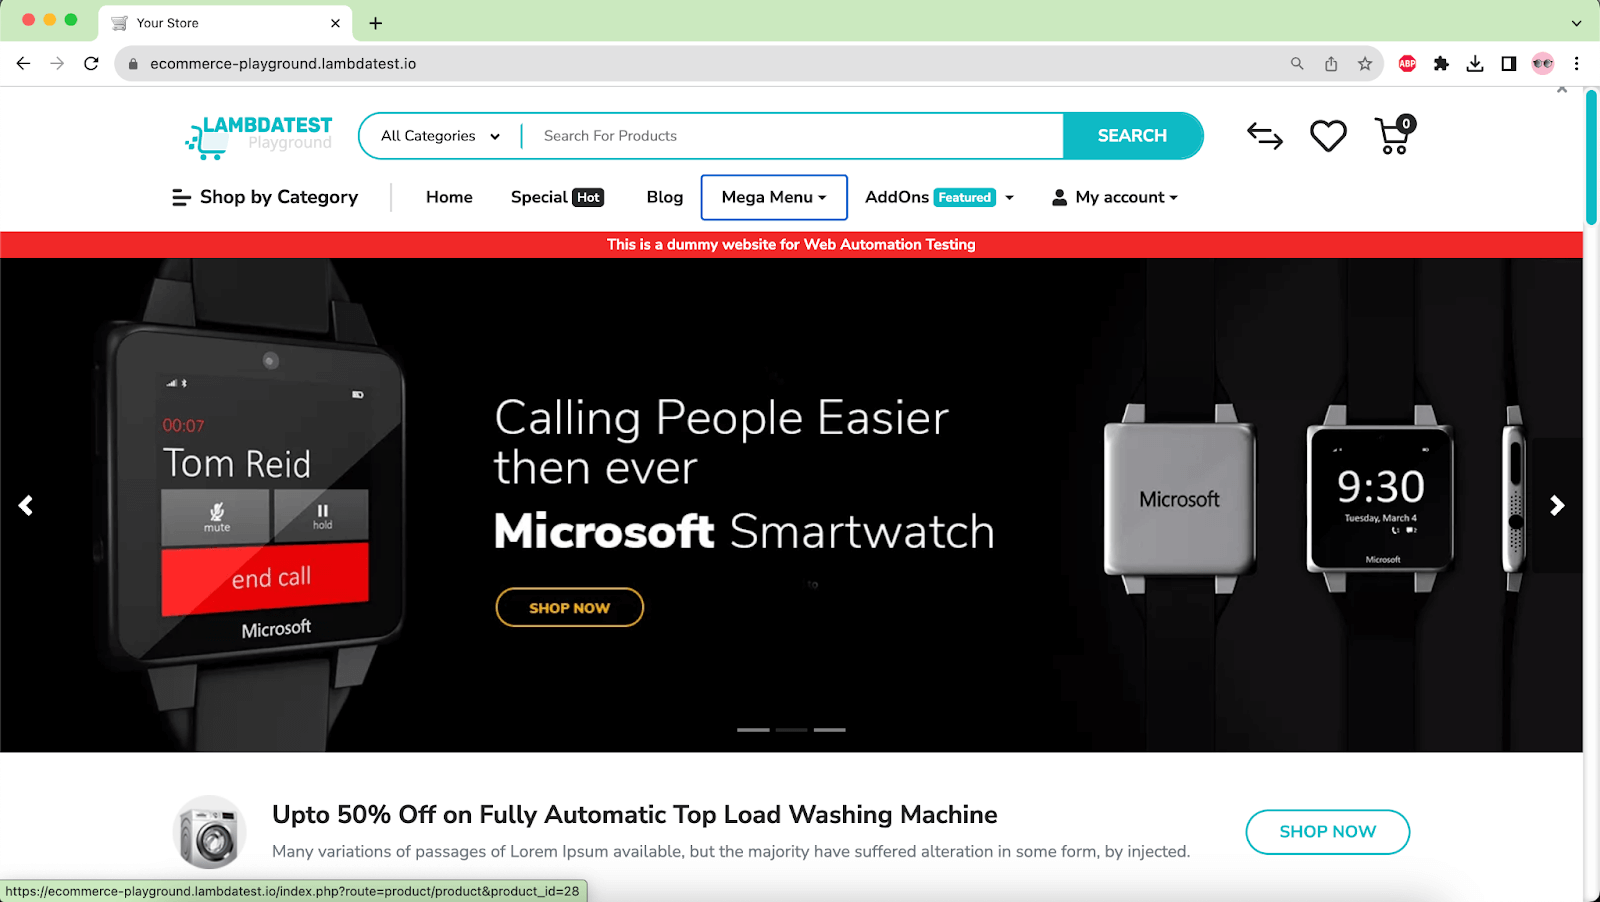Jump to the third carousel slide indicator
Screen dimensions: 1600x902
coord(829,730)
